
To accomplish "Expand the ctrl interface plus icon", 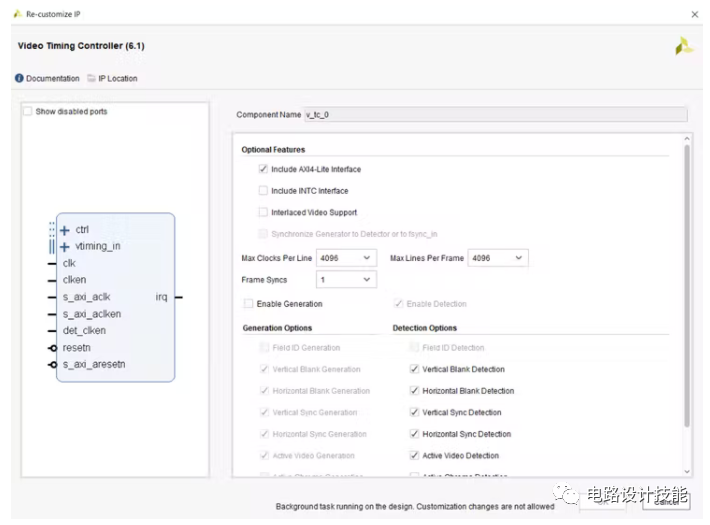I will (65, 231).
